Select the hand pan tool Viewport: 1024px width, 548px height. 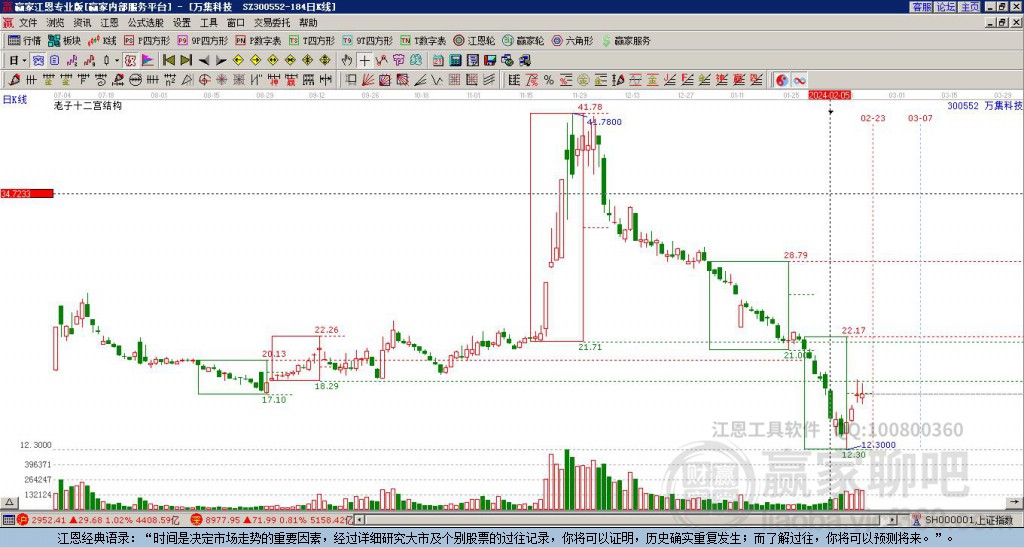click(346, 61)
